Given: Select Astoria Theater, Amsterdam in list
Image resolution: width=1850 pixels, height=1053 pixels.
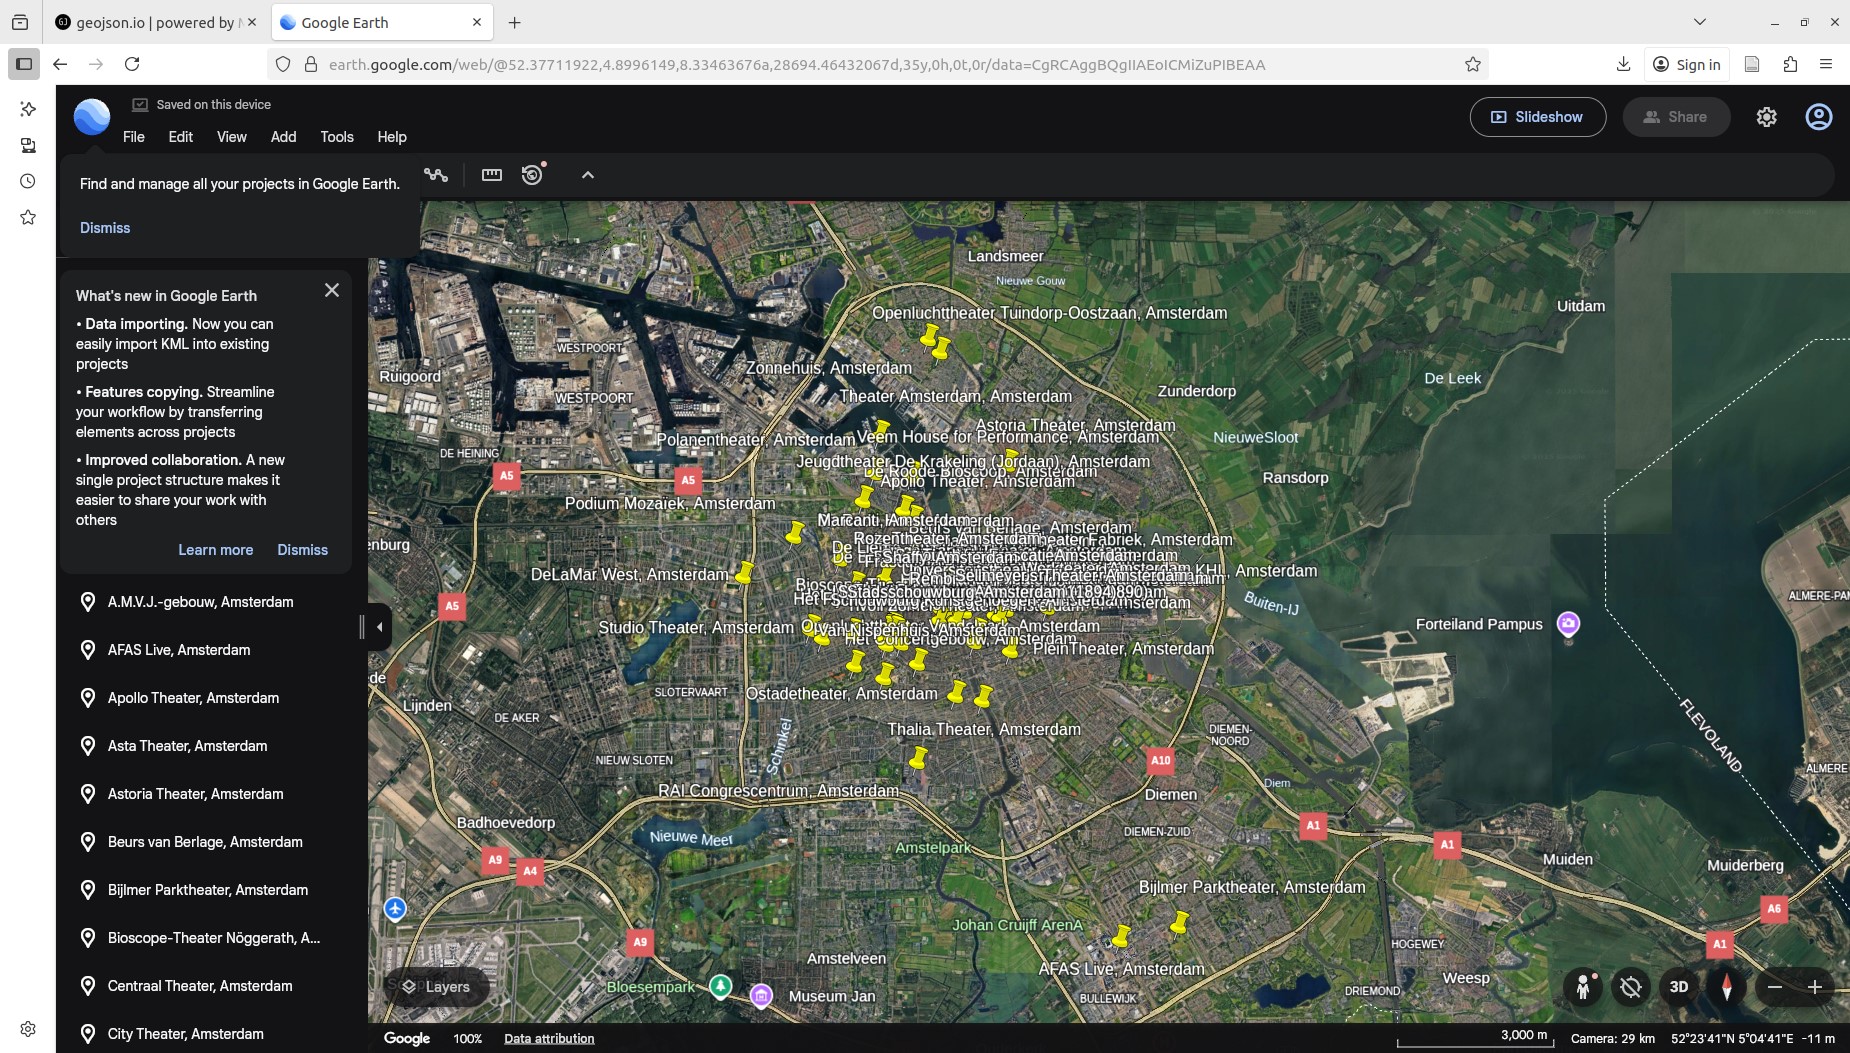Looking at the screenshot, I should pyautogui.click(x=213, y=794).
